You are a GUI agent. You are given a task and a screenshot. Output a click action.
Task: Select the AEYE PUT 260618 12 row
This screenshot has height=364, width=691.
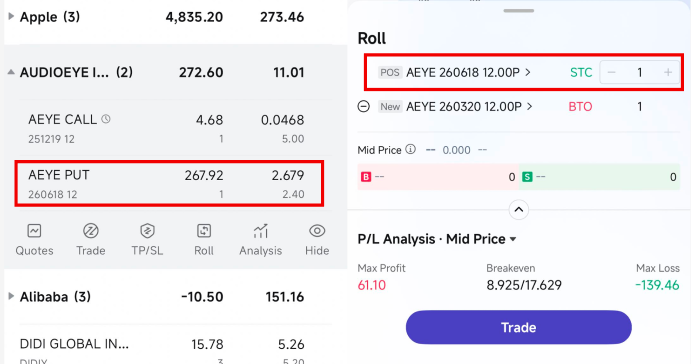click(169, 183)
